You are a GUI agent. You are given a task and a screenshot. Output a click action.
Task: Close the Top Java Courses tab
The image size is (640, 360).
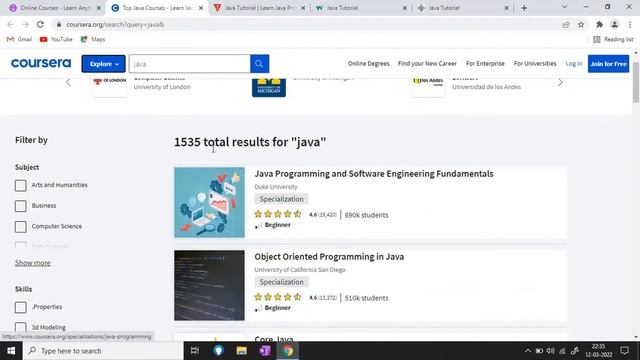pos(200,8)
